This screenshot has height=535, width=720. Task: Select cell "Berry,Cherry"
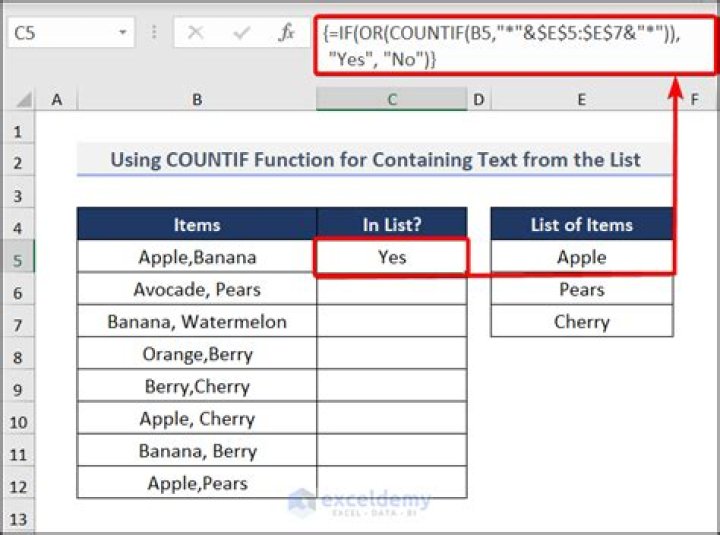197,386
